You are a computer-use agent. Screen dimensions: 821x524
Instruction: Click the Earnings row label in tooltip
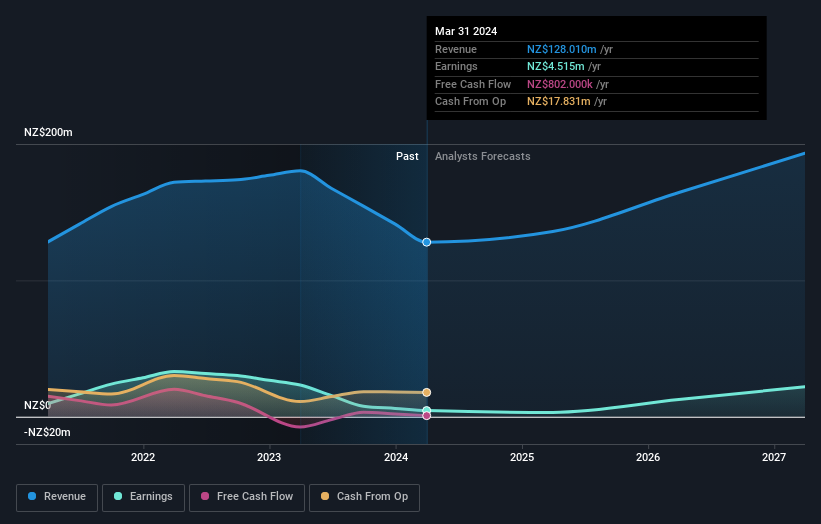click(x=456, y=66)
